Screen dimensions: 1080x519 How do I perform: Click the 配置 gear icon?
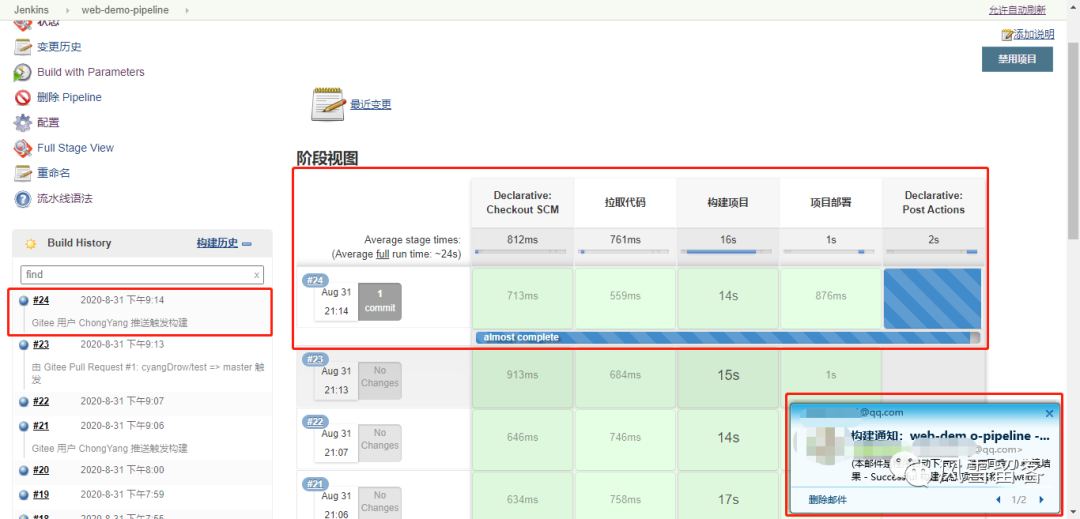[23, 123]
